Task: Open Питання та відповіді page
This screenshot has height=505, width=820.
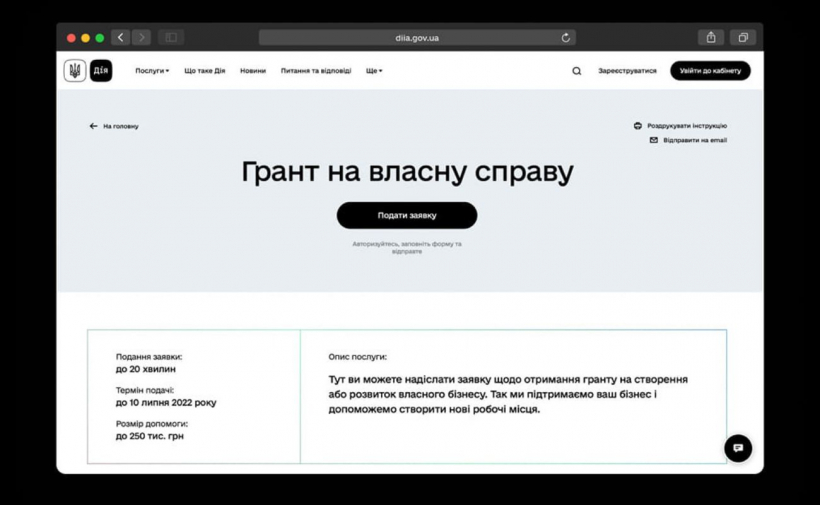Action: click(316, 71)
